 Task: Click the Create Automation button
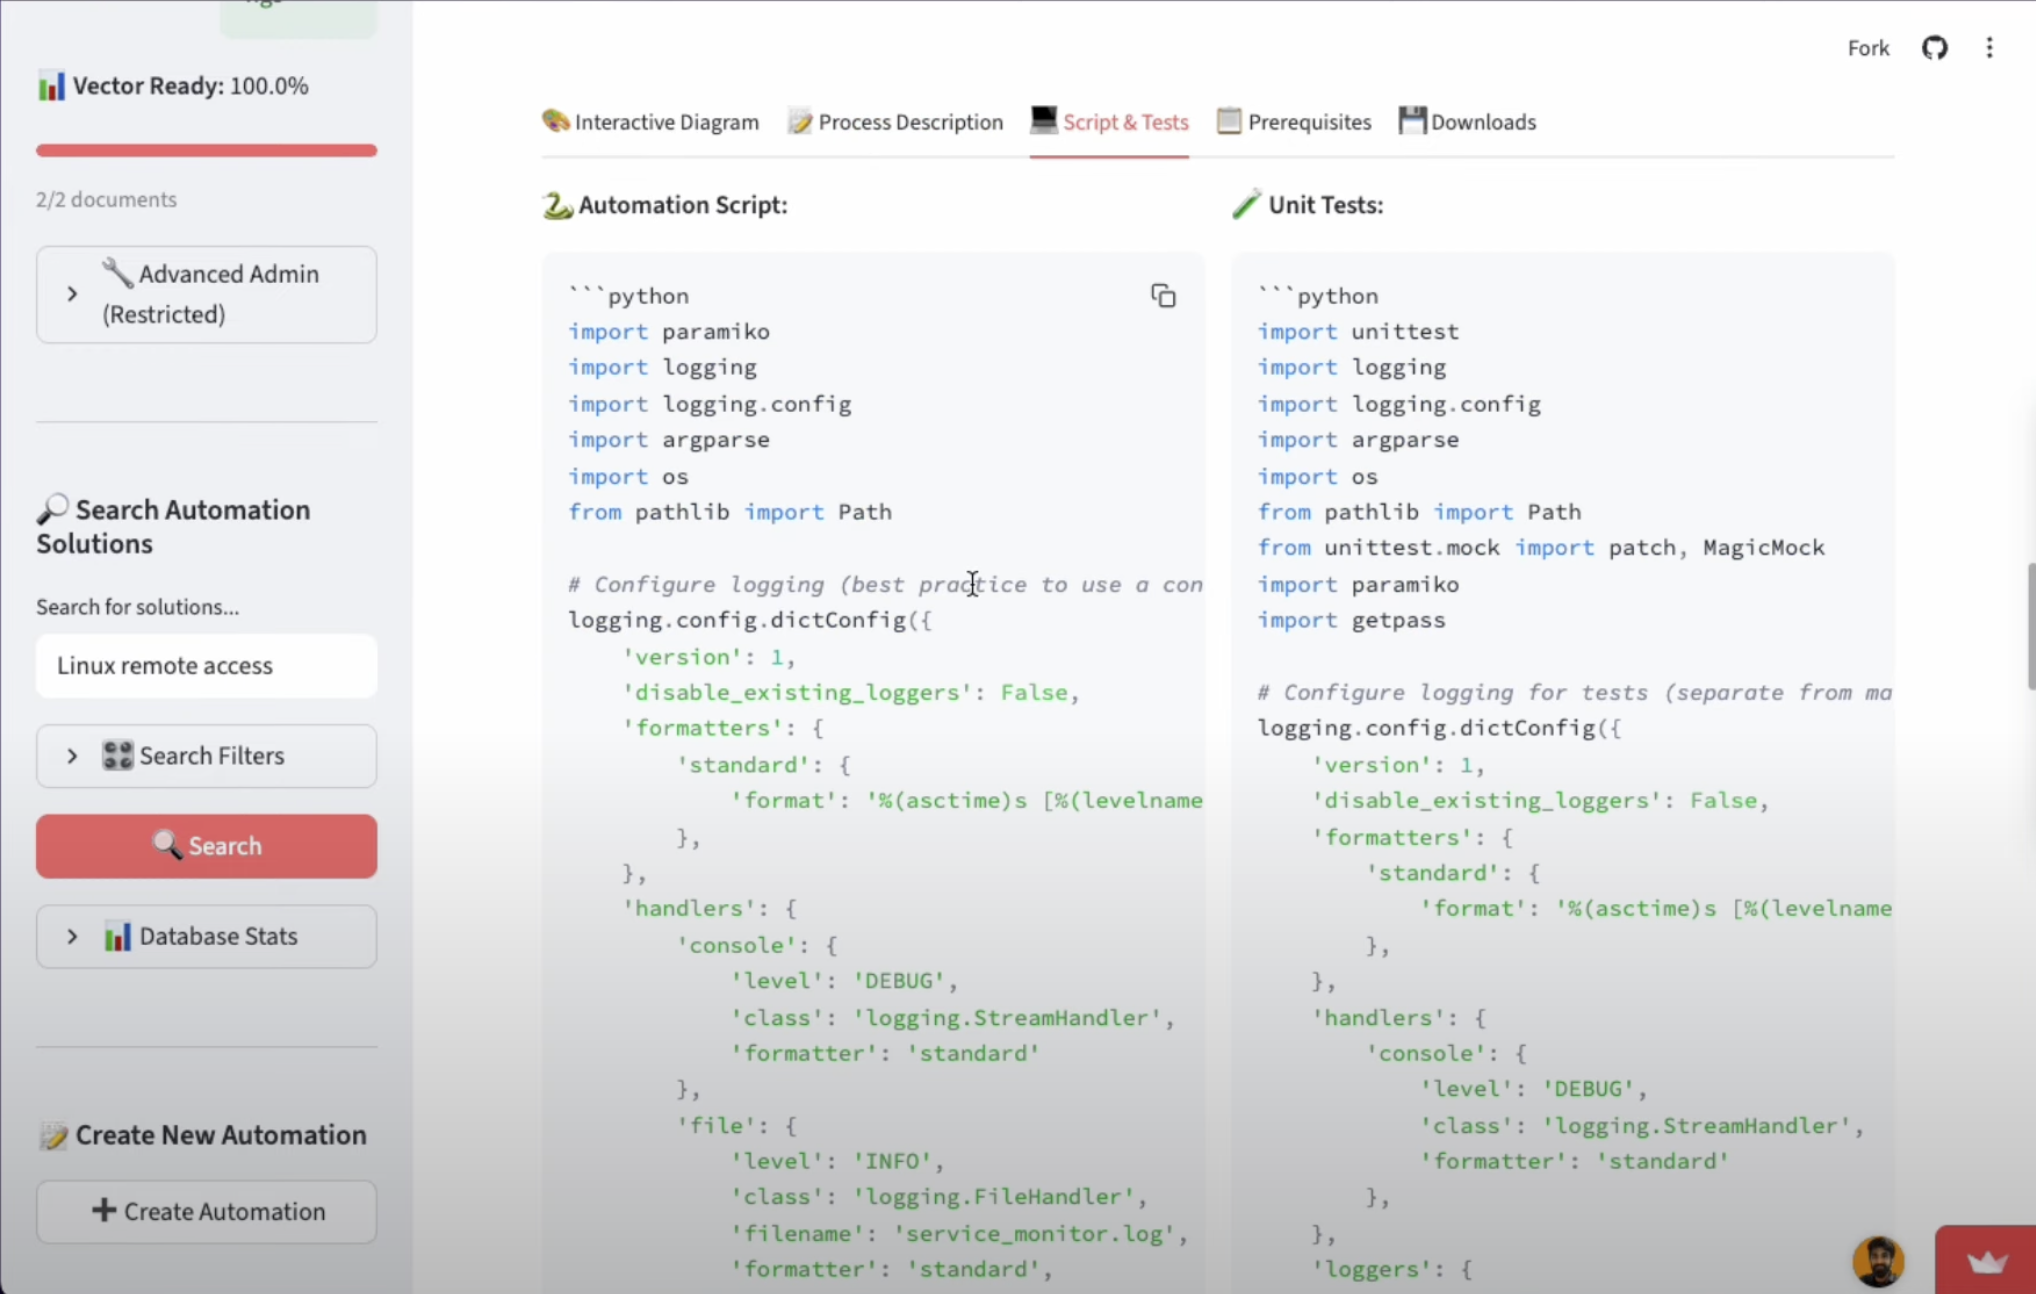206,1211
